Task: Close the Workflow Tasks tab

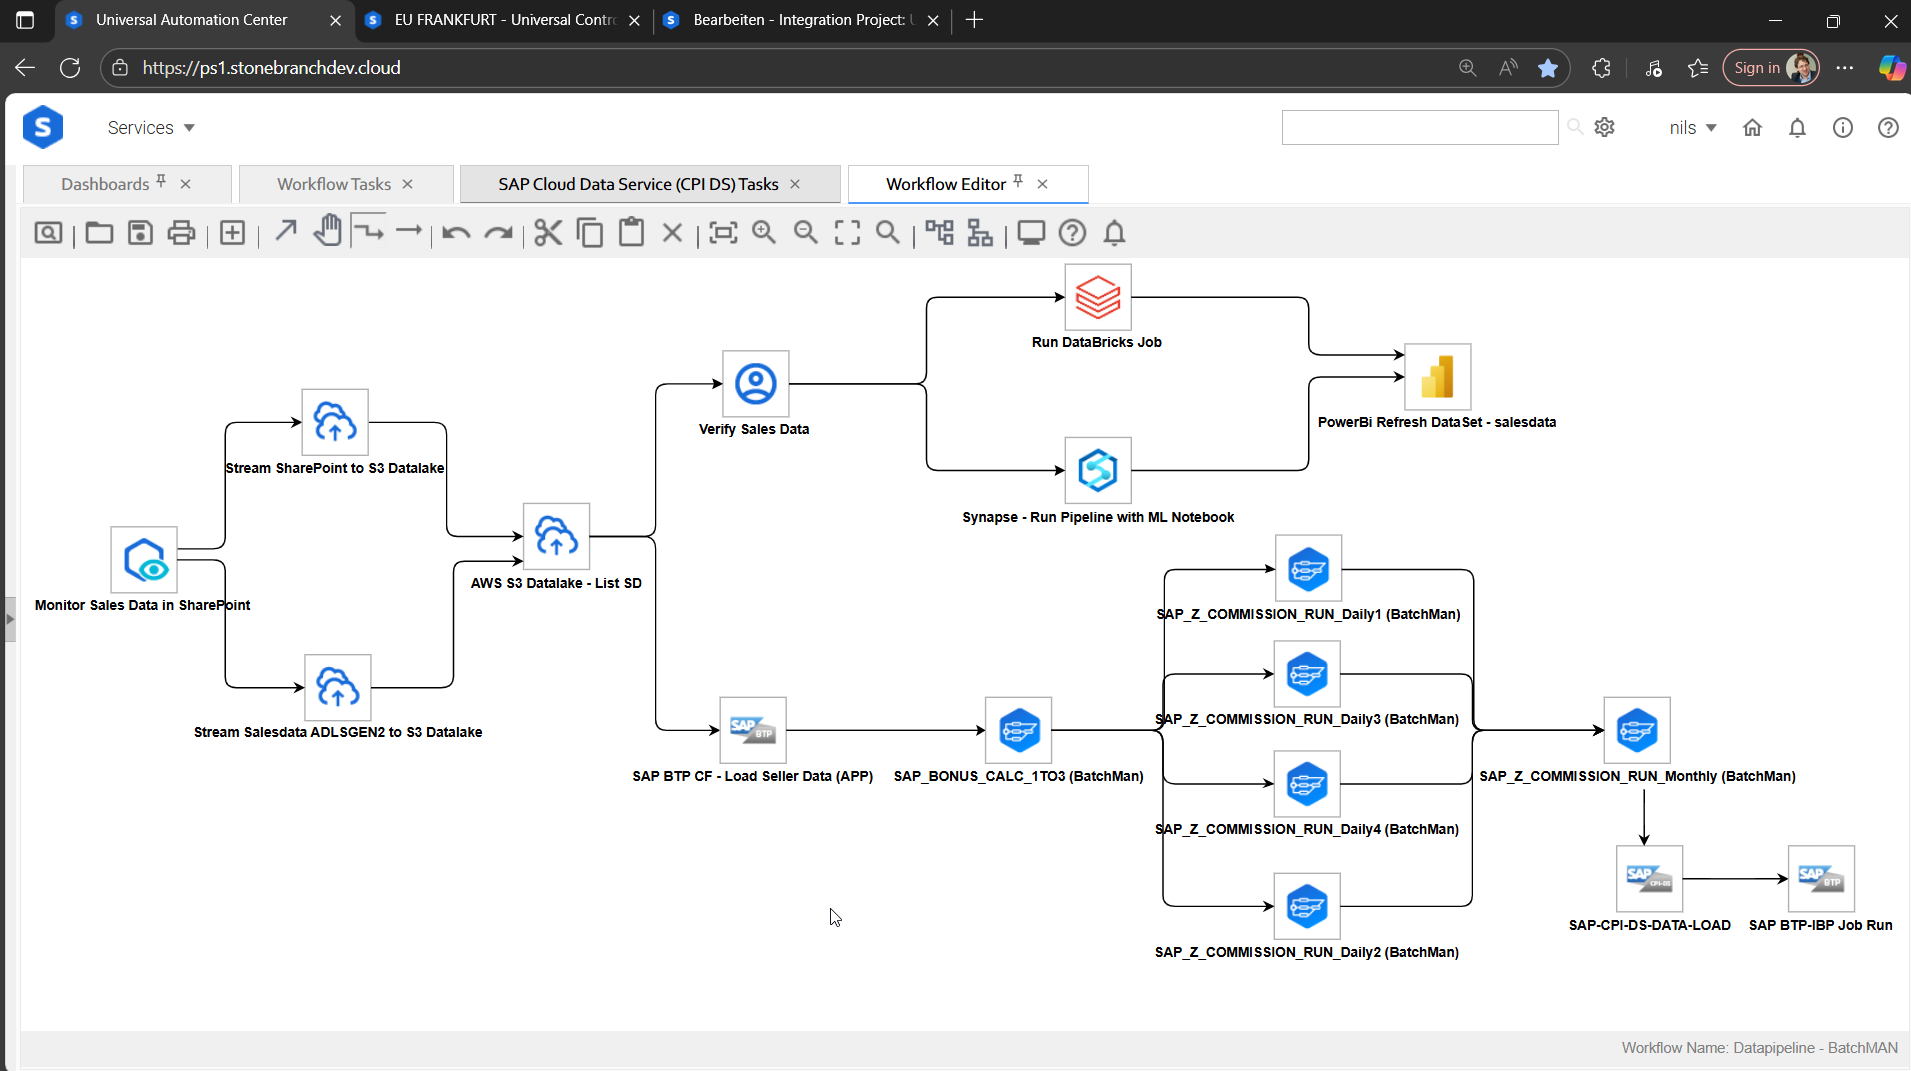Action: point(408,184)
